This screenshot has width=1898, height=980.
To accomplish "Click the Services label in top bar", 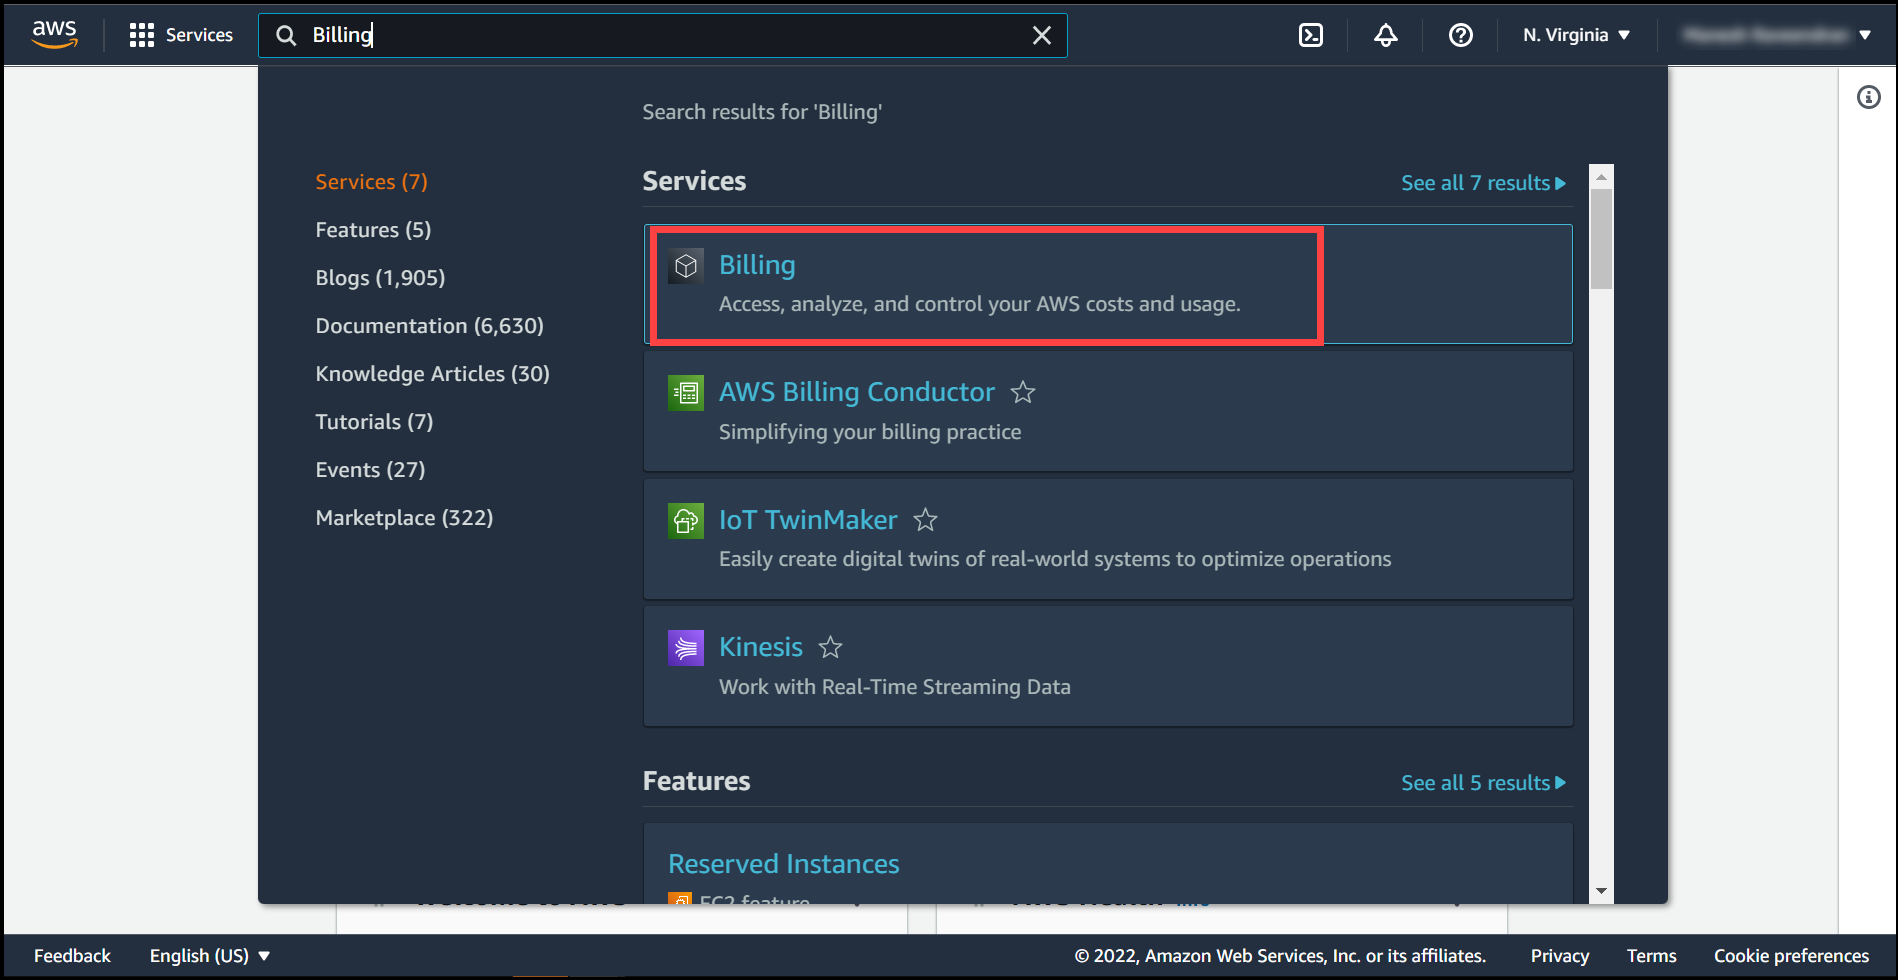I will 199,35.
